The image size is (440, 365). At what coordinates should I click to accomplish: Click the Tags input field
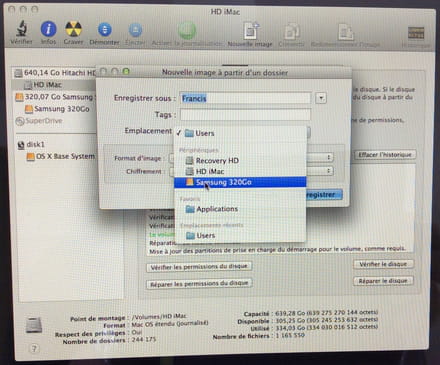coord(246,114)
